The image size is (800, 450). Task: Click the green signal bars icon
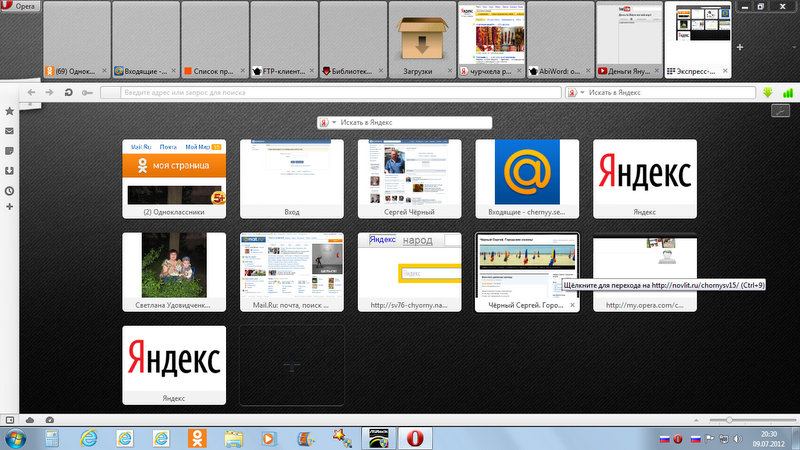click(x=788, y=92)
